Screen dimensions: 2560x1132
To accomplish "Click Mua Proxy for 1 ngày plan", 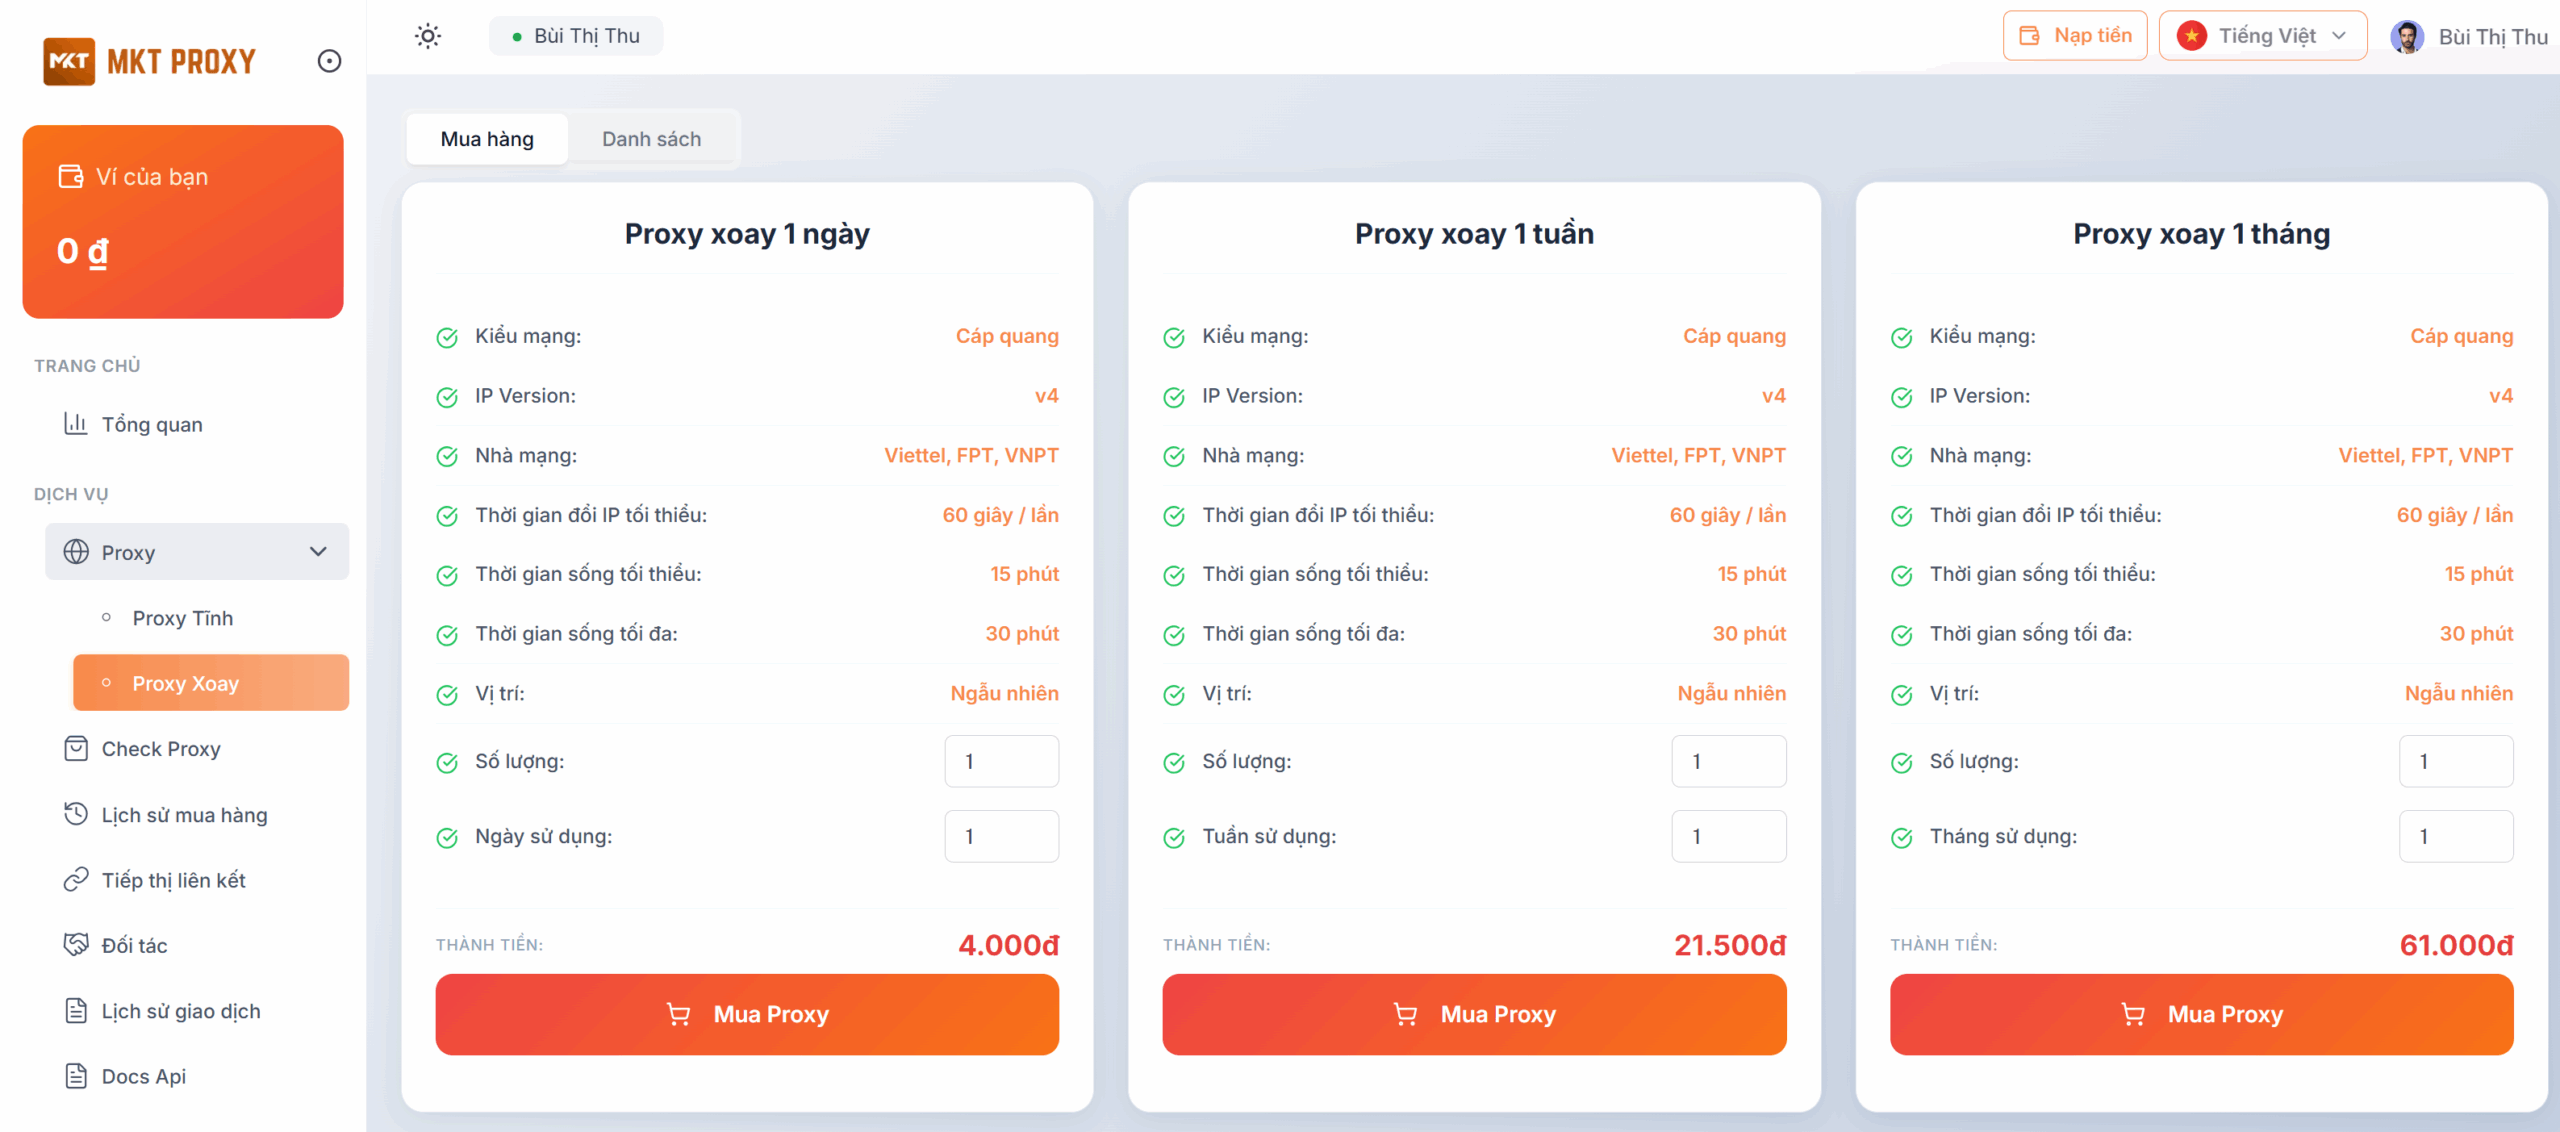I will 747,1015.
